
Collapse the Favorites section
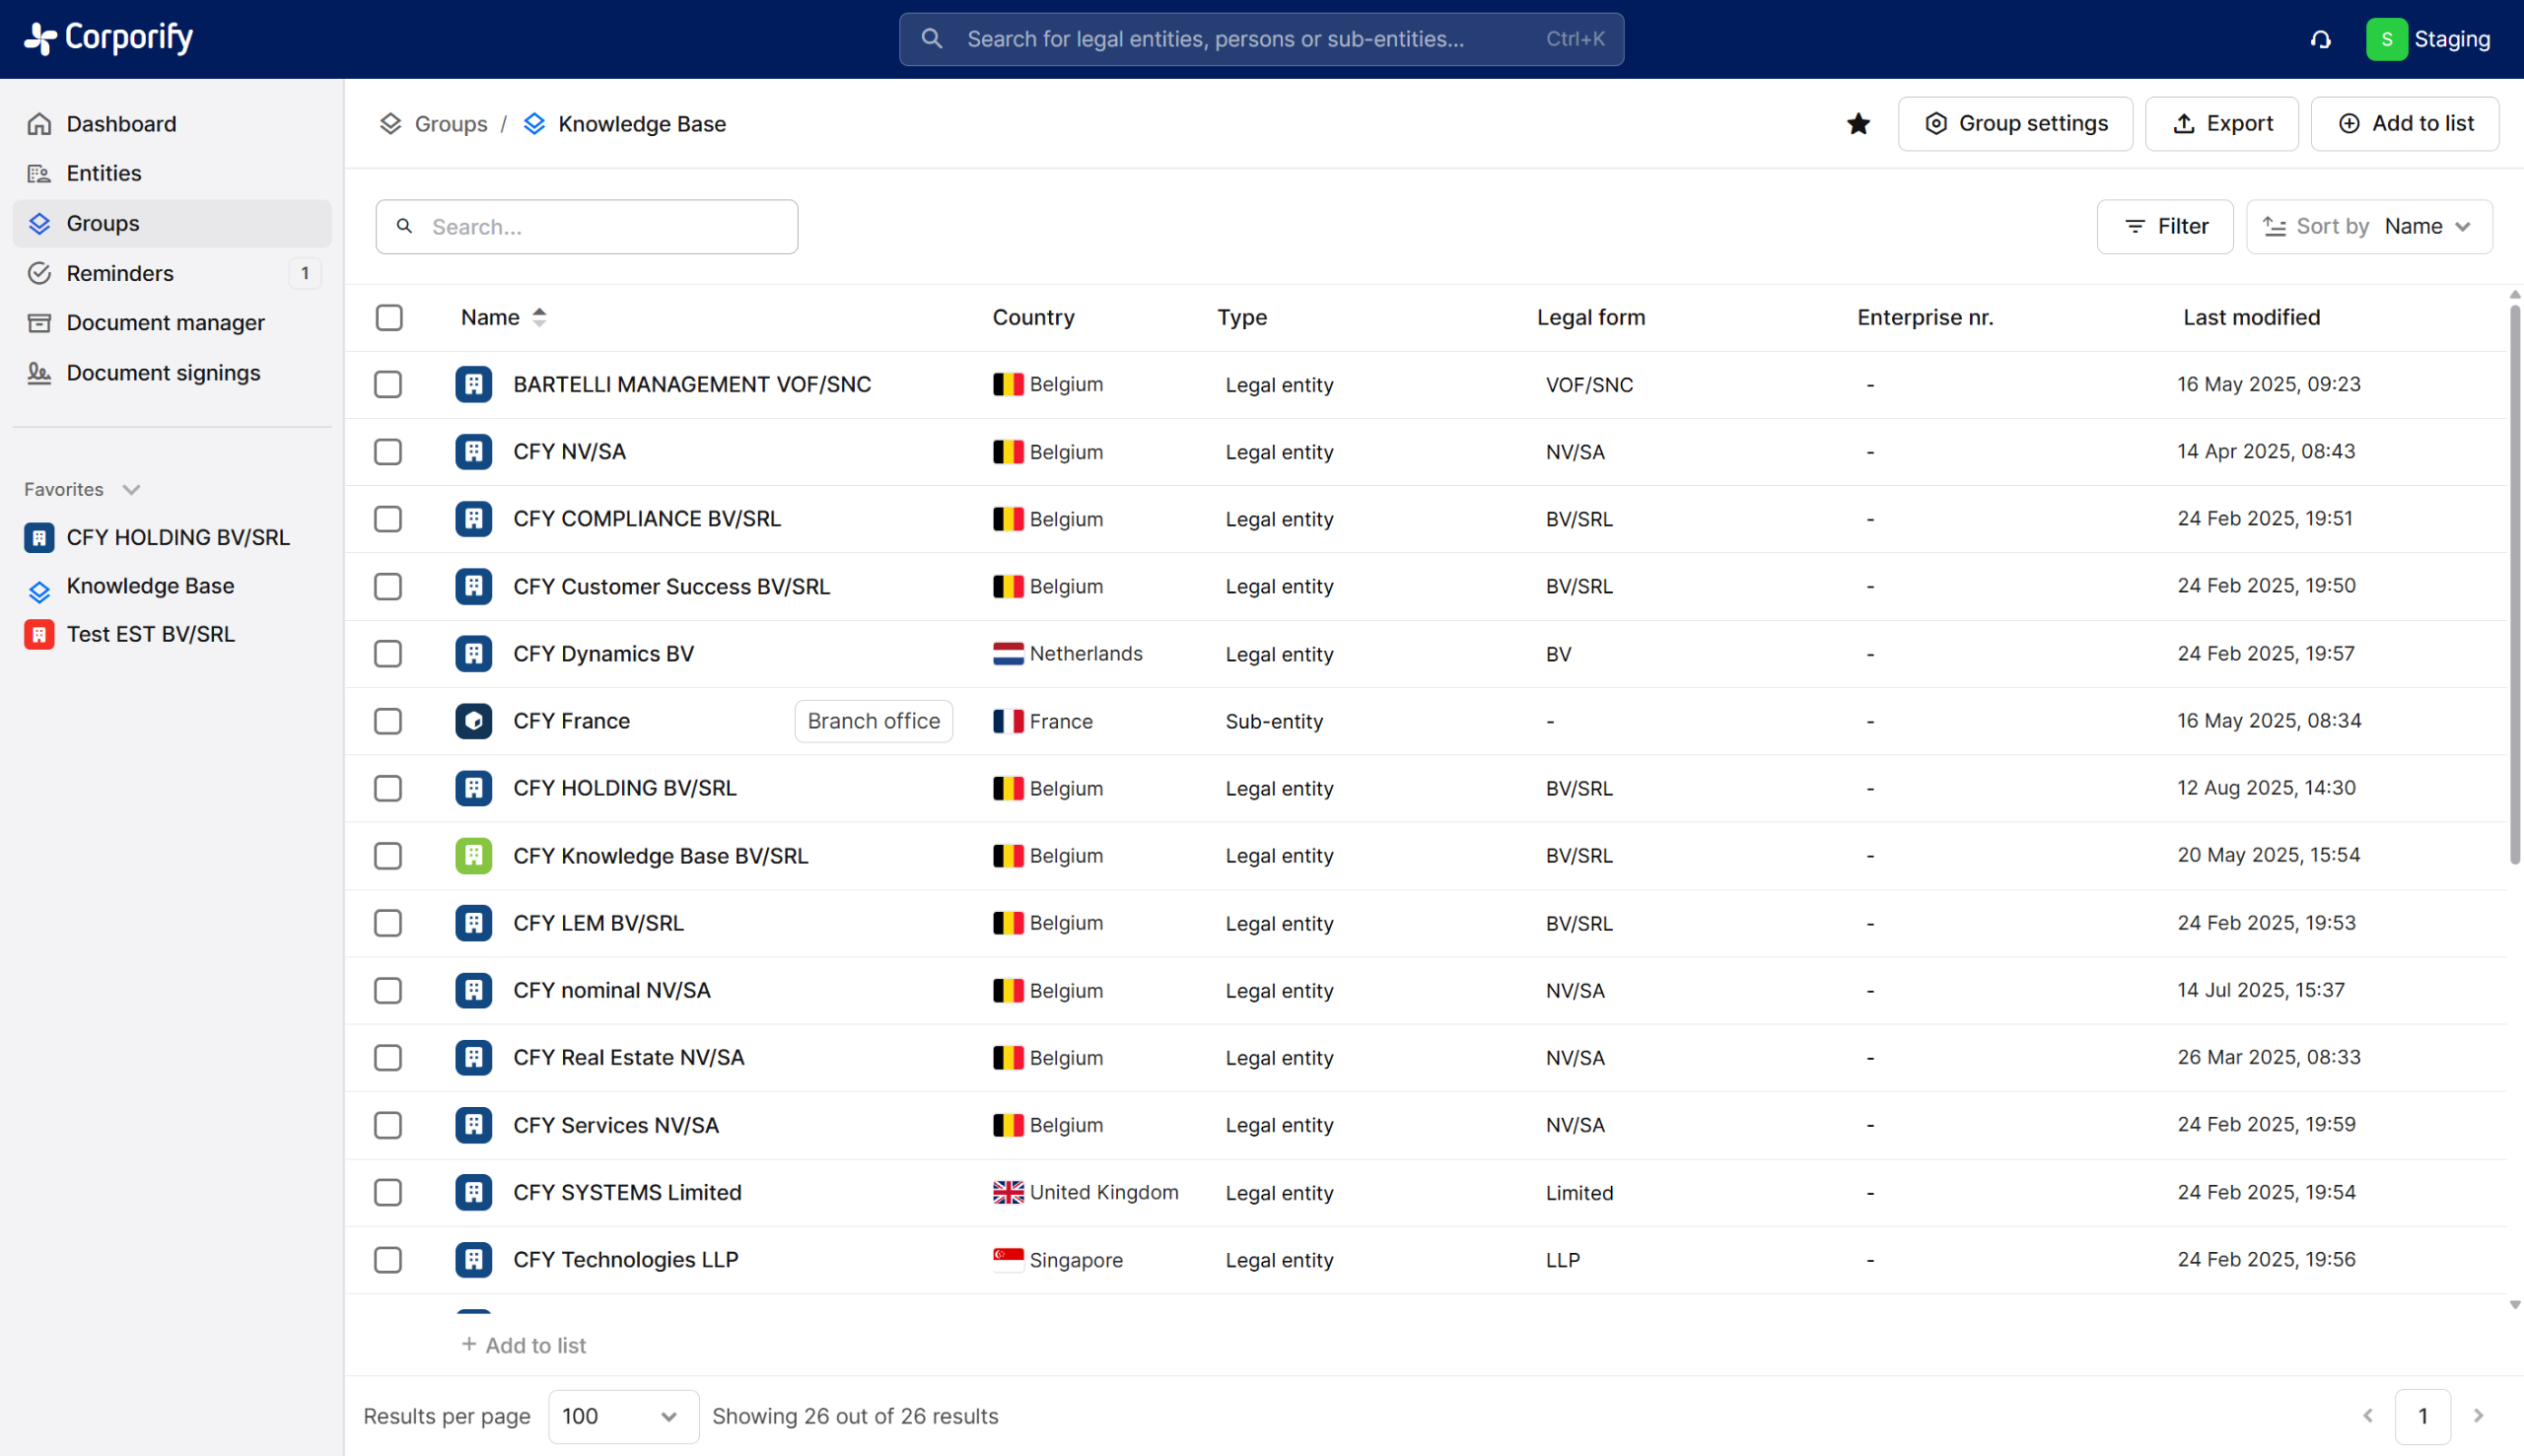click(x=131, y=490)
